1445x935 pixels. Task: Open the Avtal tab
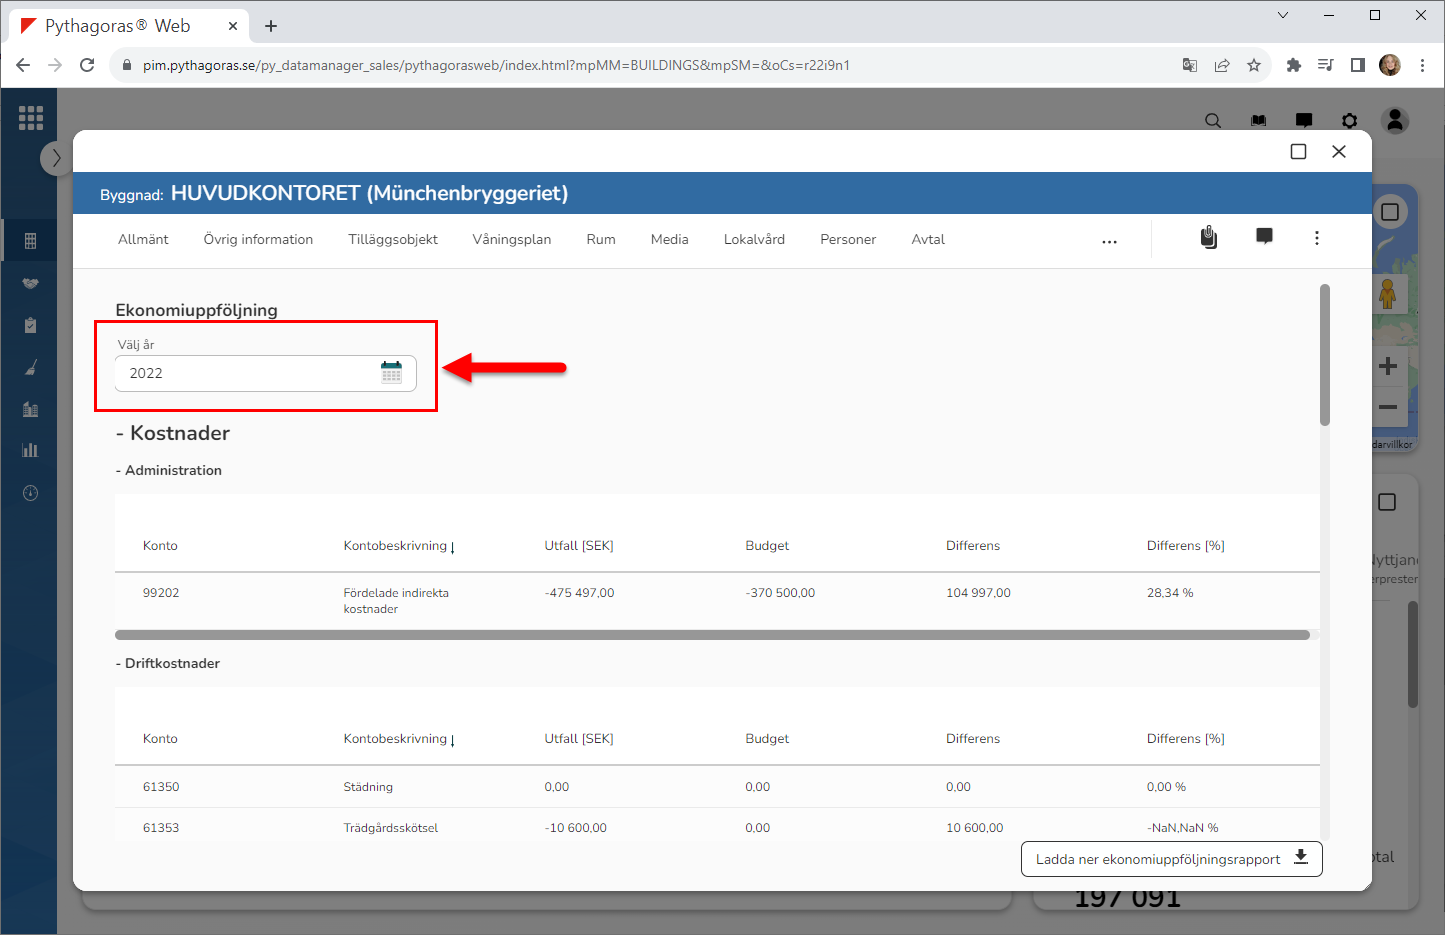click(x=927, y=240)
